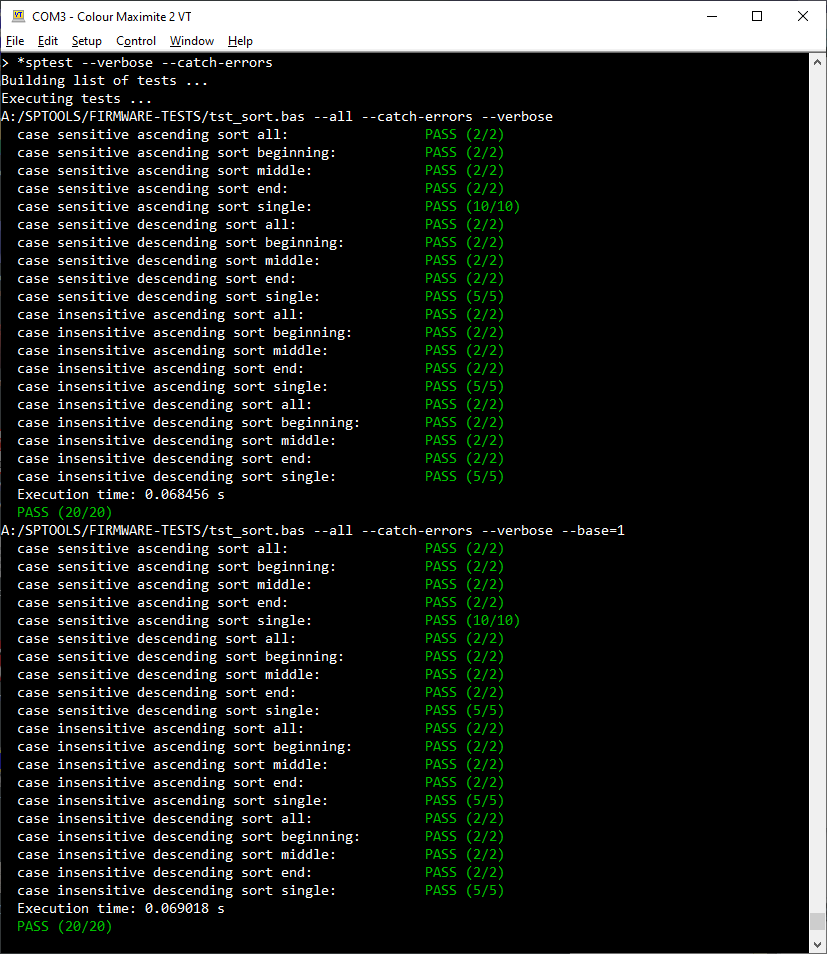The height and width of the screenshot is (954, 827).
Task: Click the first 'PASS (20/20)' summary
Action: point(65,512)
